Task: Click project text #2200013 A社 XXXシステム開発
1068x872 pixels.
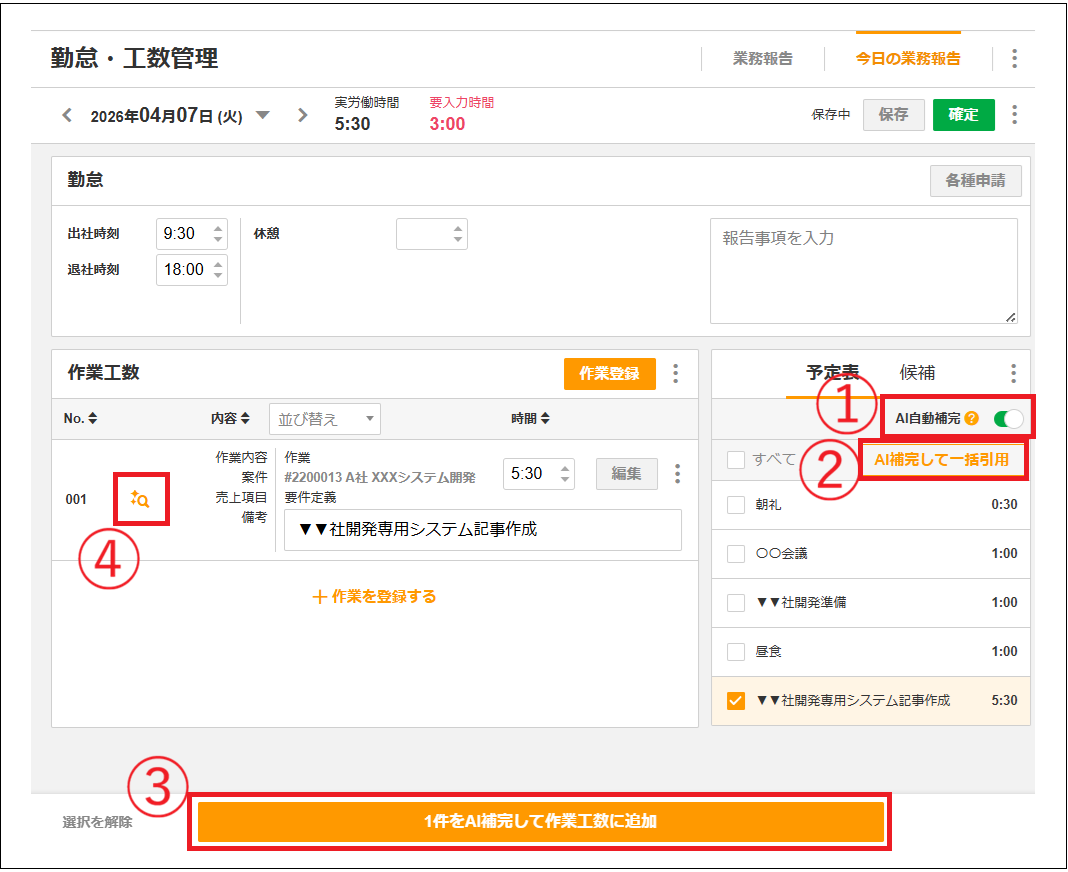Action: pyautogui.click(x=380, y=478)
